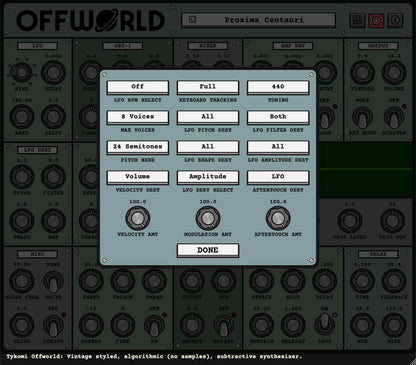Open Max Voices dropdown showing 8 Voices
This screenshot has width=416, height=365.
coord(138,117)
